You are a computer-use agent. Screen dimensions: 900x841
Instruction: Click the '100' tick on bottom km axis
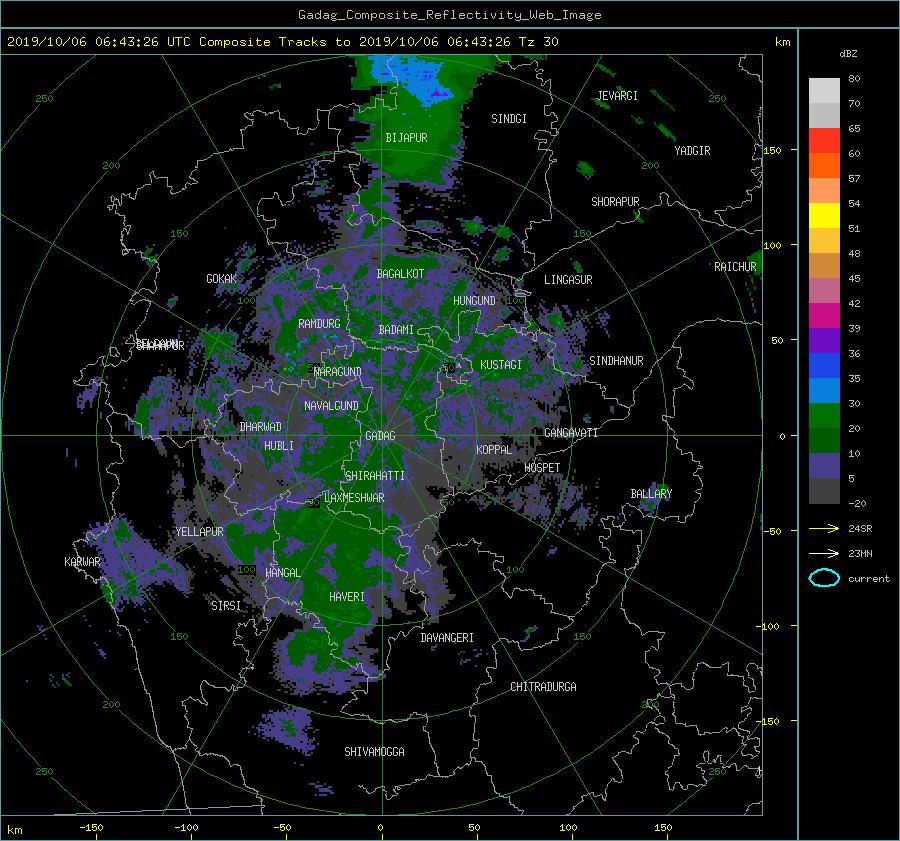click(568, 828)
